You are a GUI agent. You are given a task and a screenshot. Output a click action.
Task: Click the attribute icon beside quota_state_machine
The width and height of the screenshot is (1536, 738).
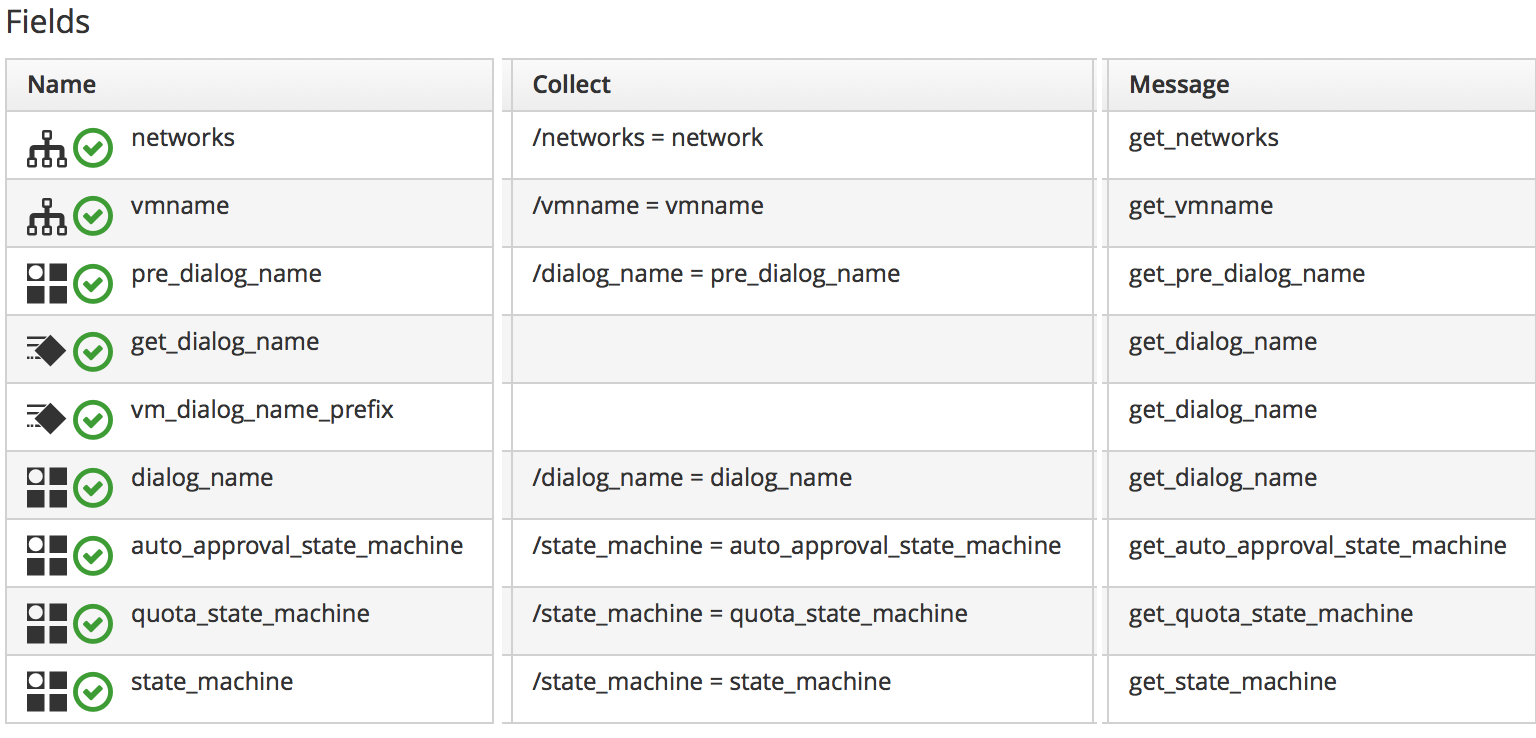47,624
